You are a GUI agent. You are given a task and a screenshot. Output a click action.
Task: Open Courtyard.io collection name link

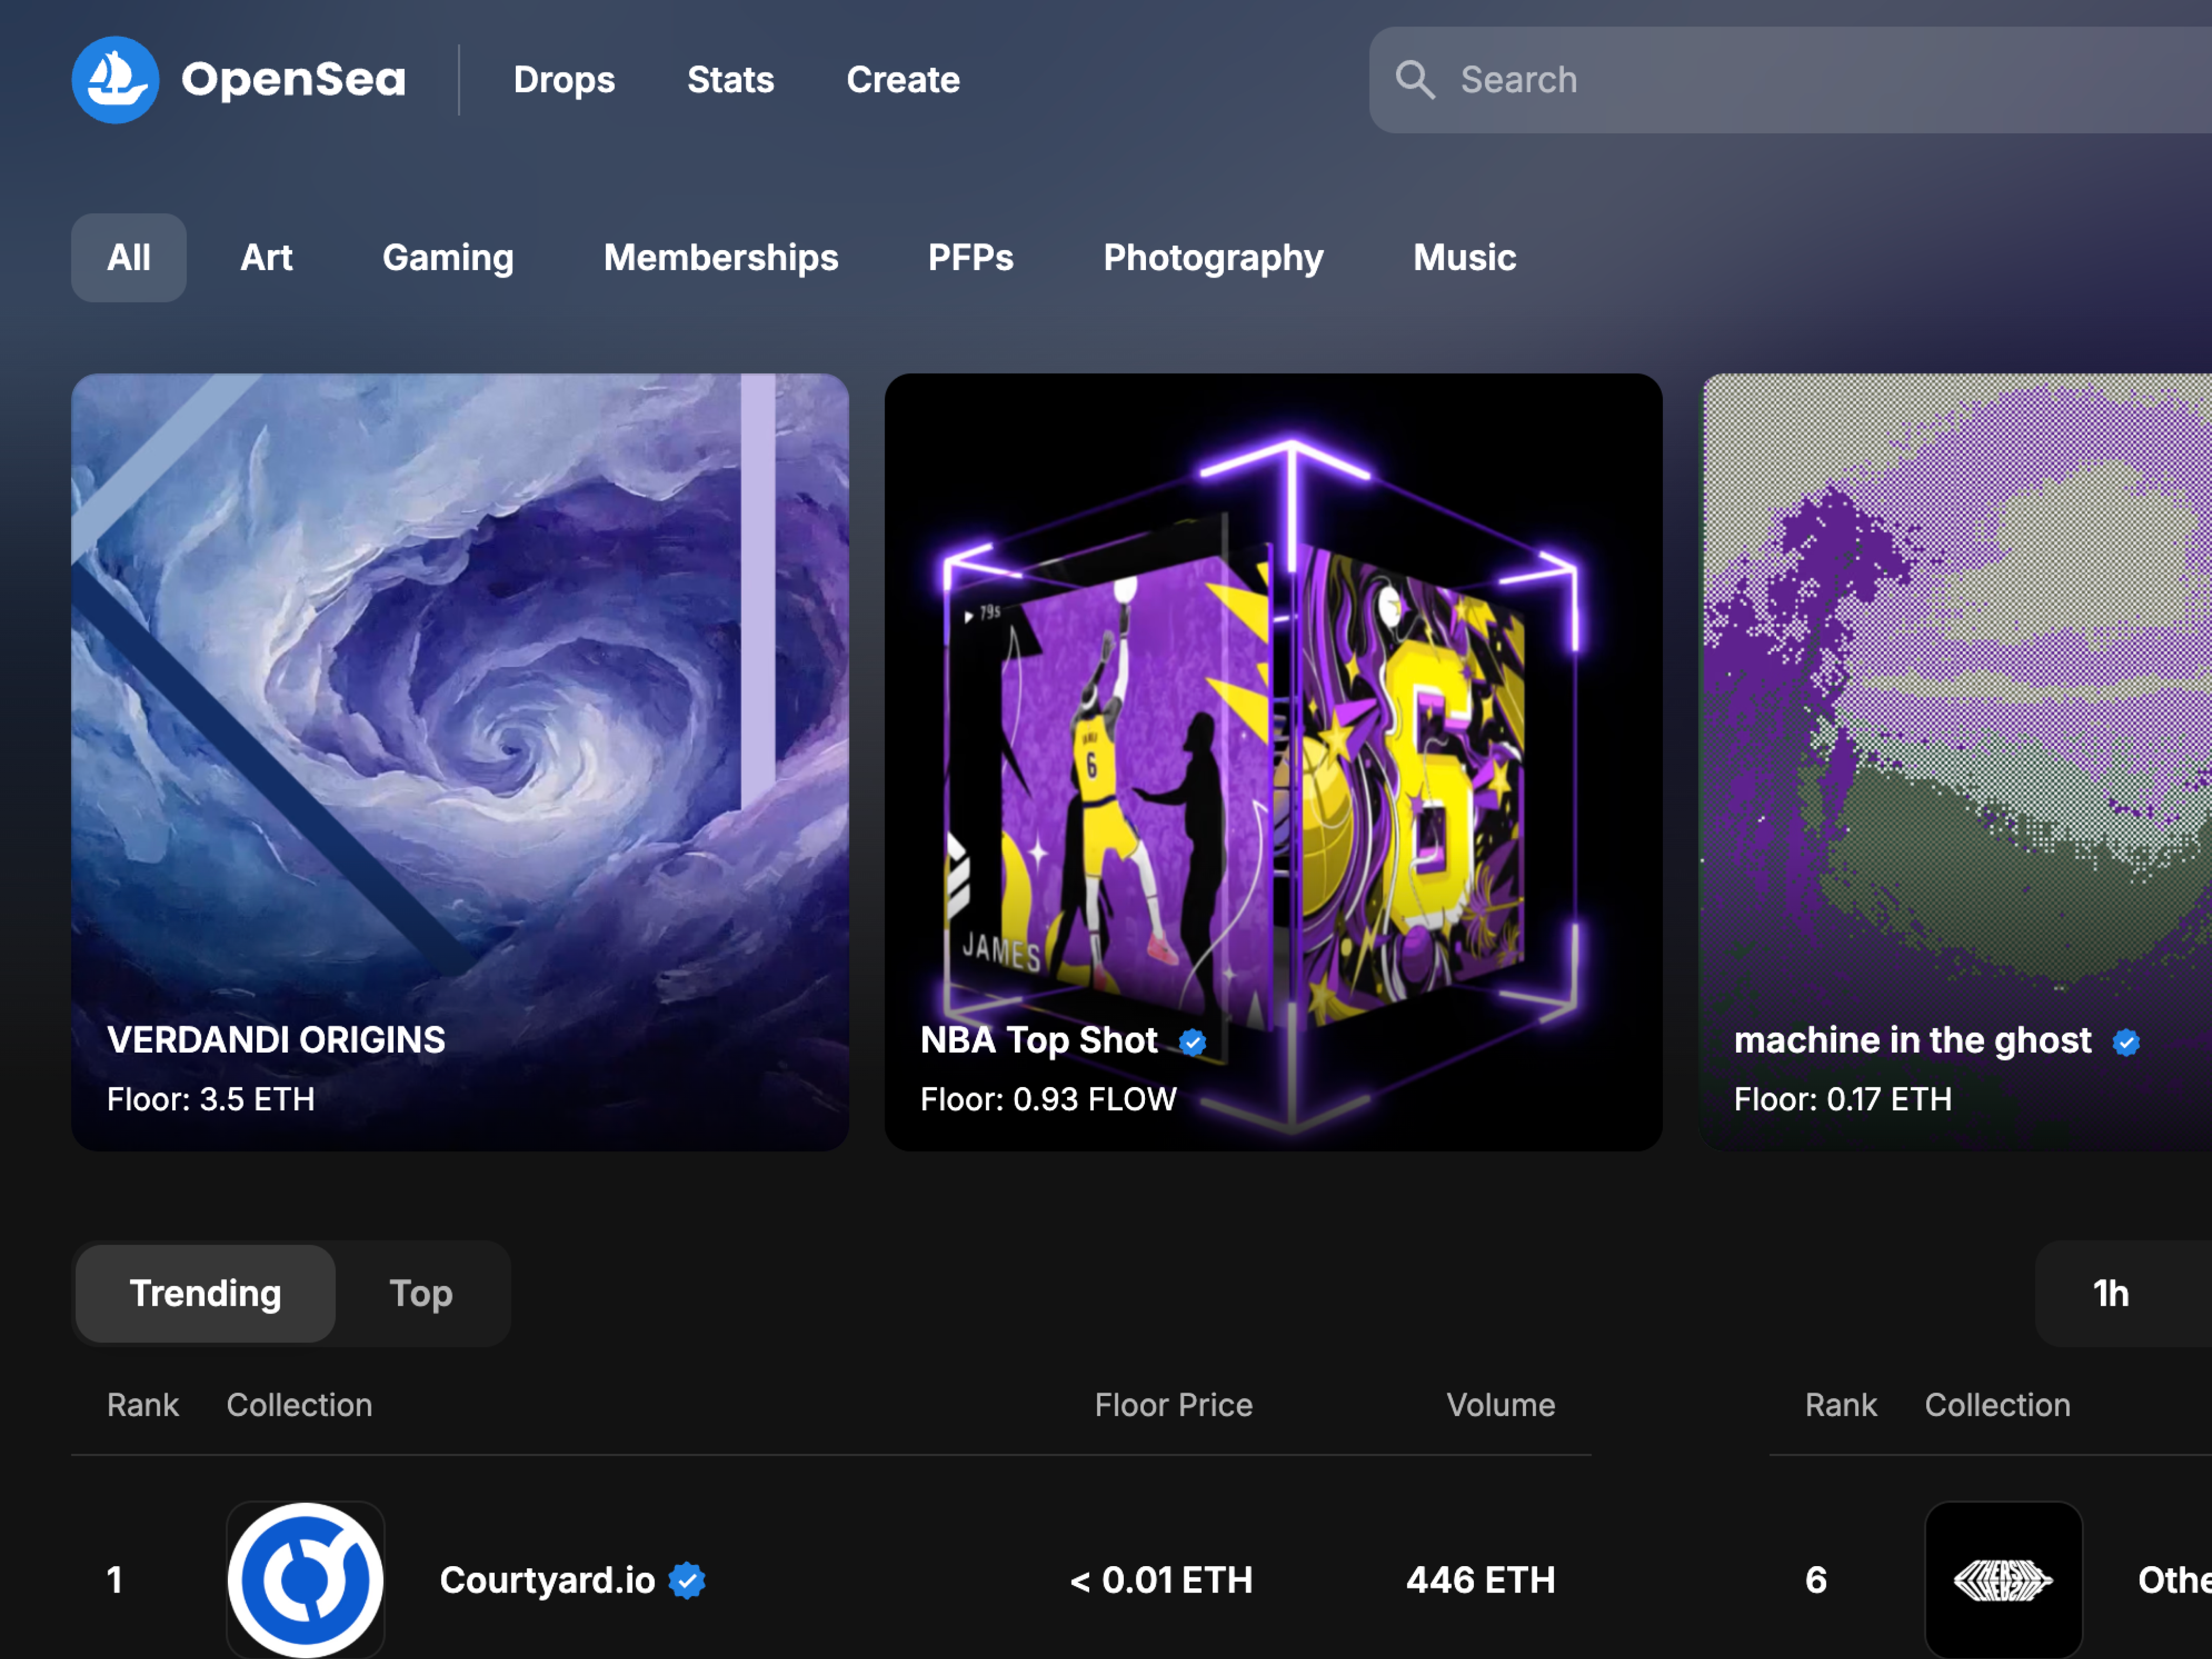coord(547,1580)
